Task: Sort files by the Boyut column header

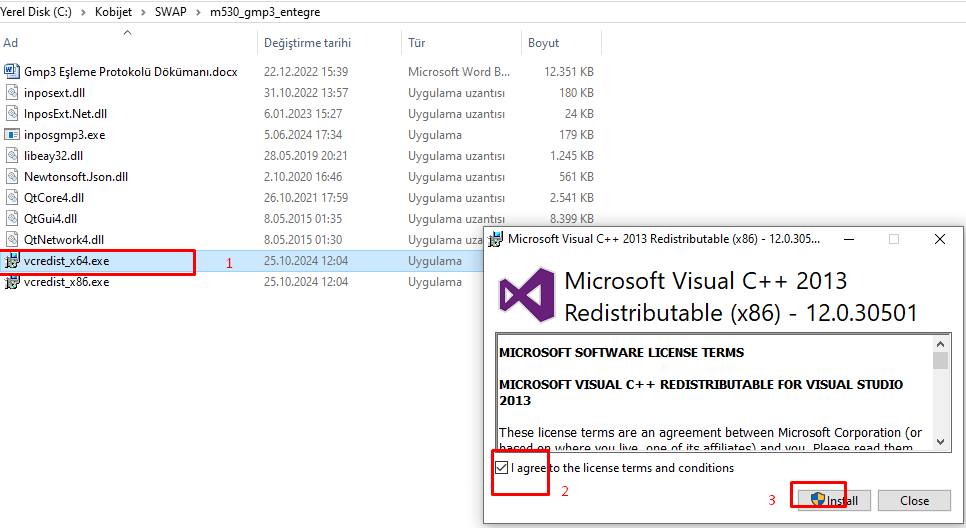Action: click(543, 43)
